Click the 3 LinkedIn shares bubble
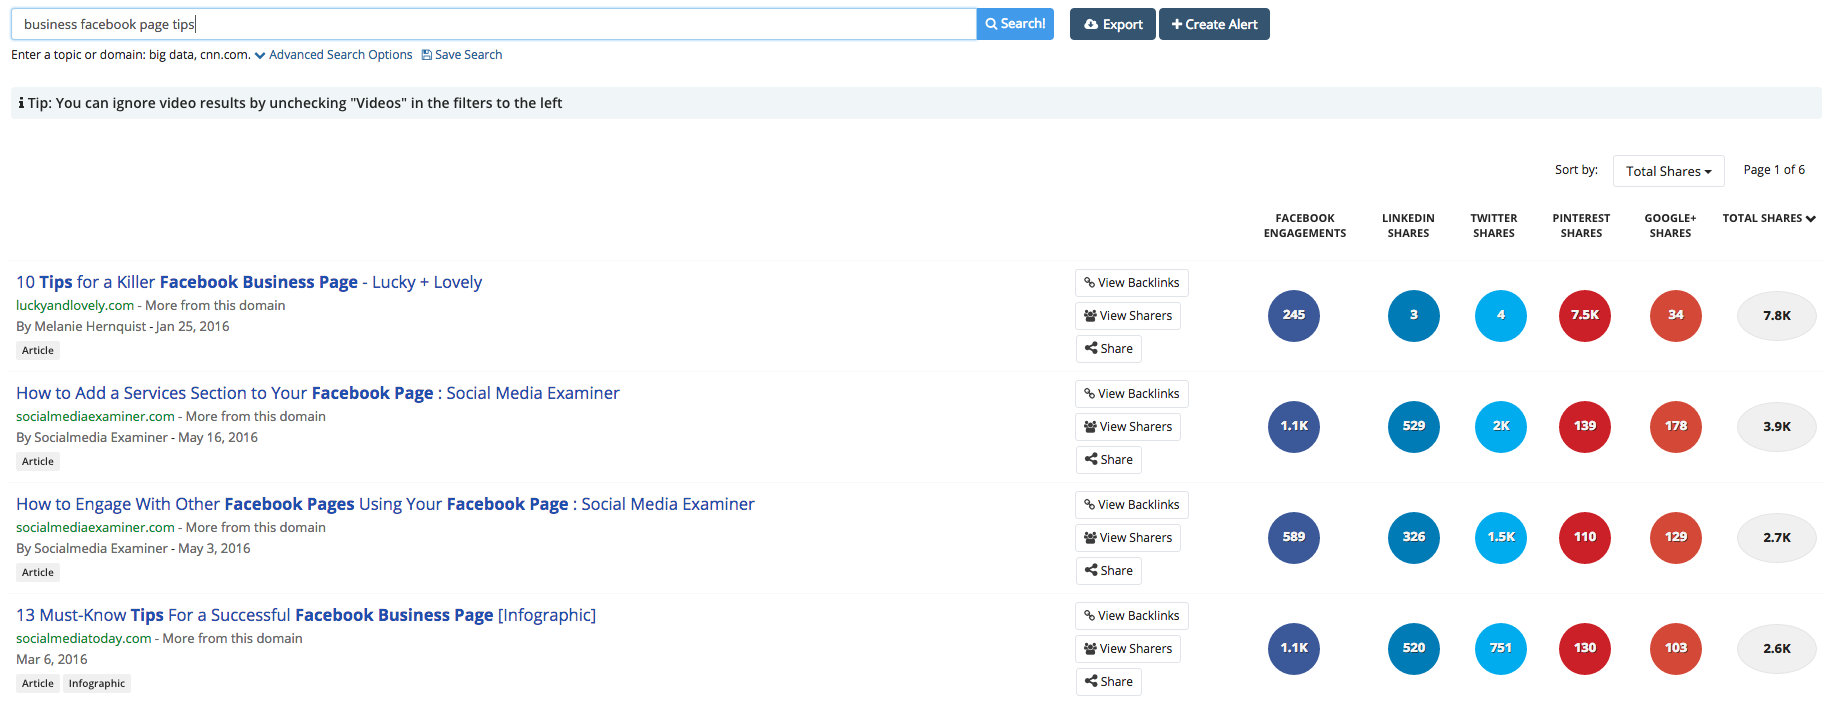 pos(1414,315)
